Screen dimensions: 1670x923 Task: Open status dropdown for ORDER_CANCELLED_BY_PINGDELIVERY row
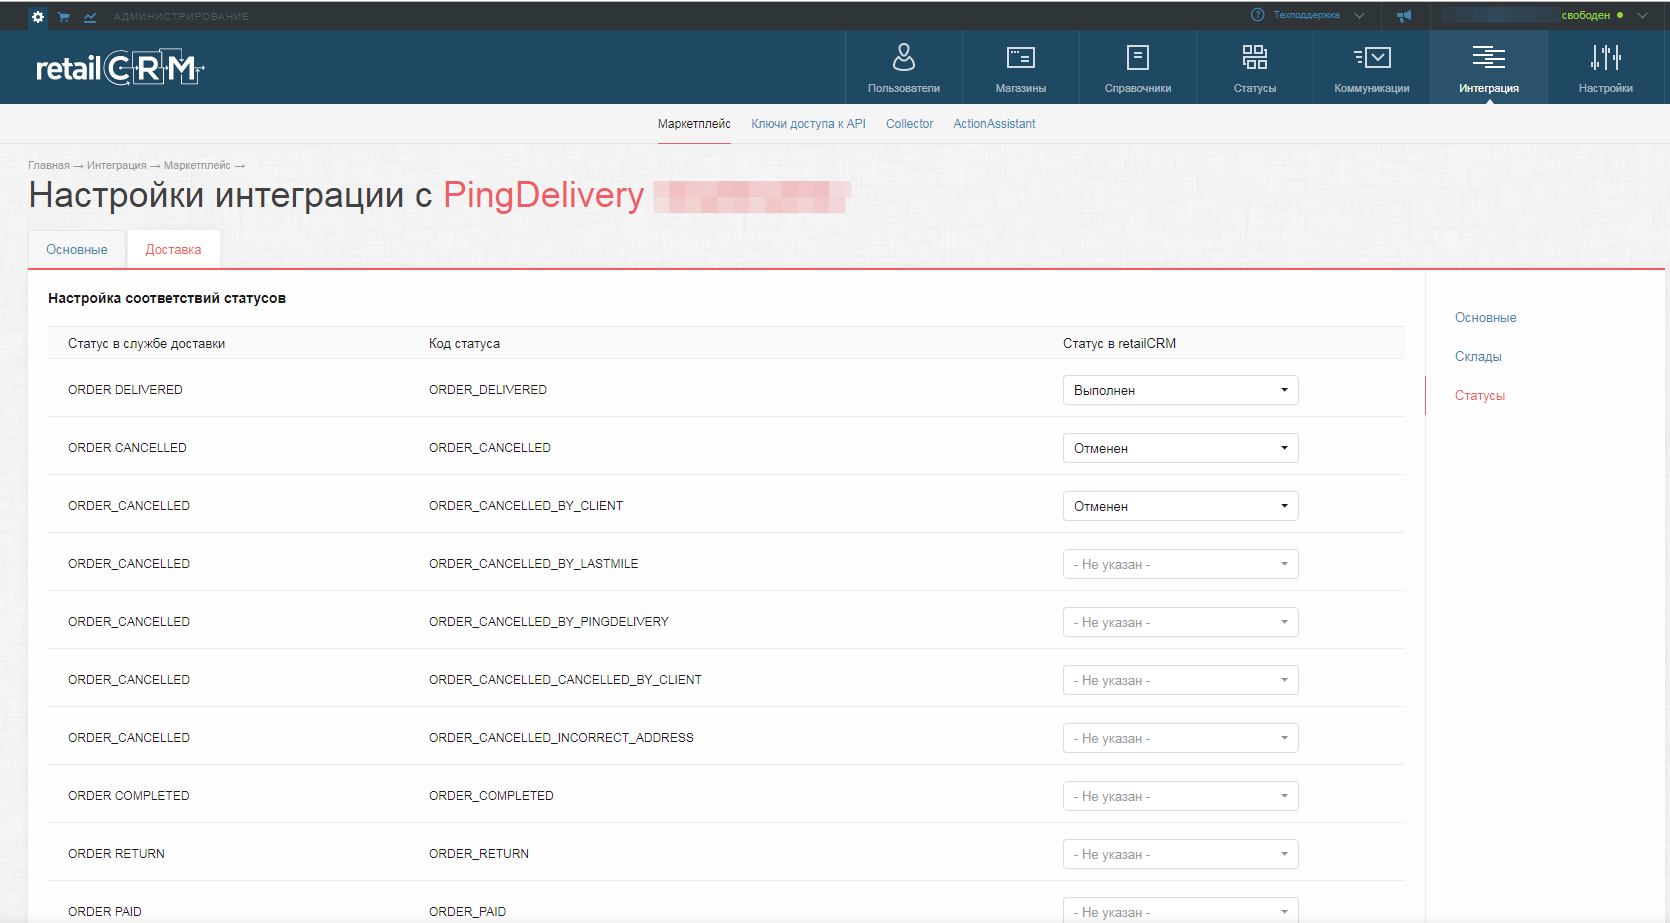(1180, 622)
